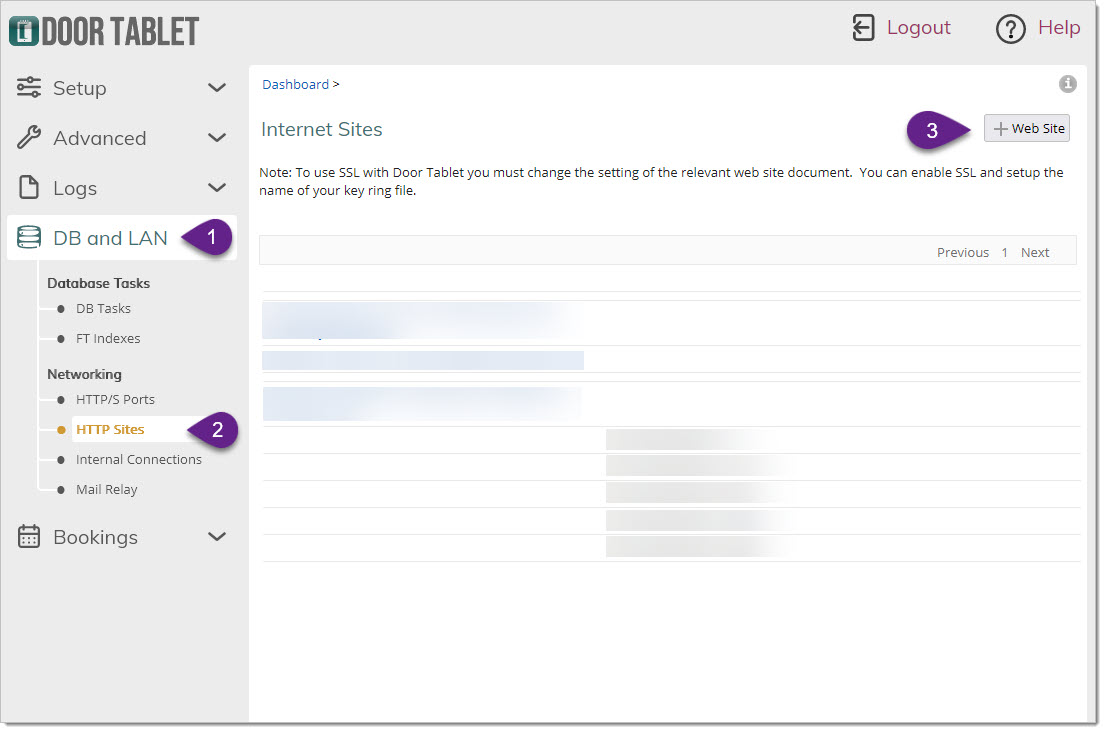The width and height of the screenshot is (1104, 731).
Task: Click the Bookings calendar icon
Action: tap(29, 537)
